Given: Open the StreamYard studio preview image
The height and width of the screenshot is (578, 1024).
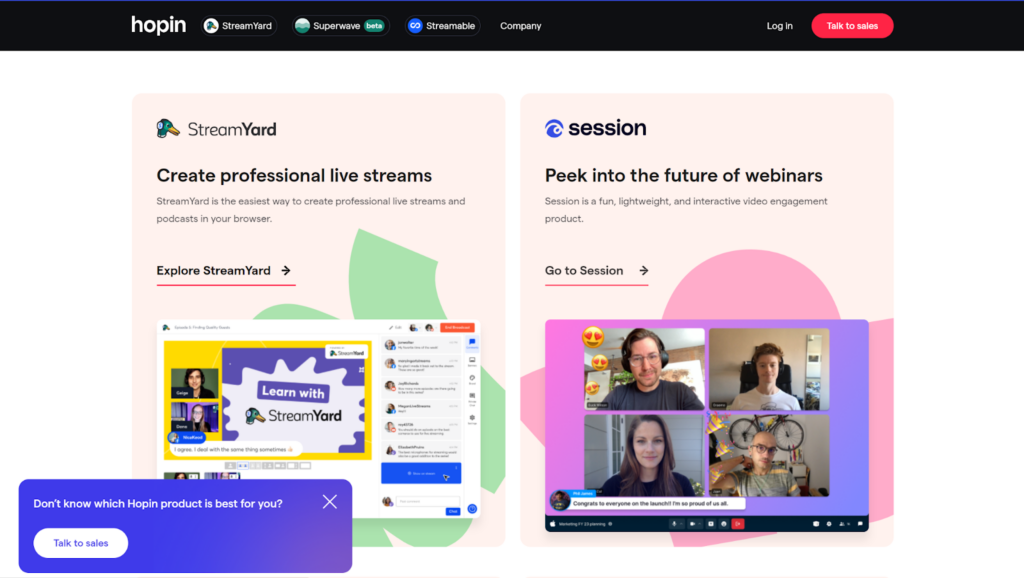Looking at the screenshot, I should [319, 418].
